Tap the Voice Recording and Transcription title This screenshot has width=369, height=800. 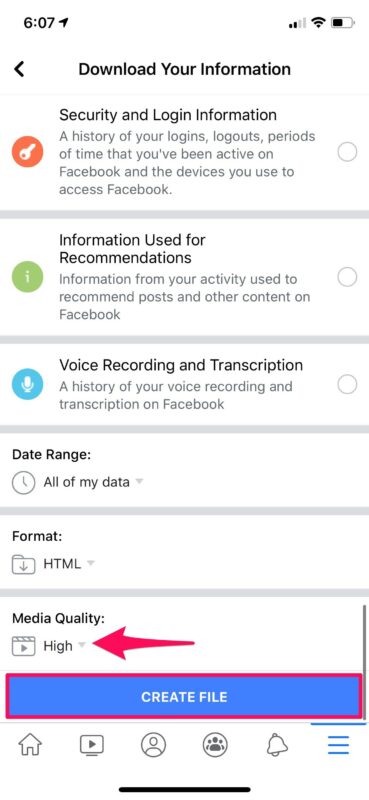pyautogui.click(x=181, y=365)
